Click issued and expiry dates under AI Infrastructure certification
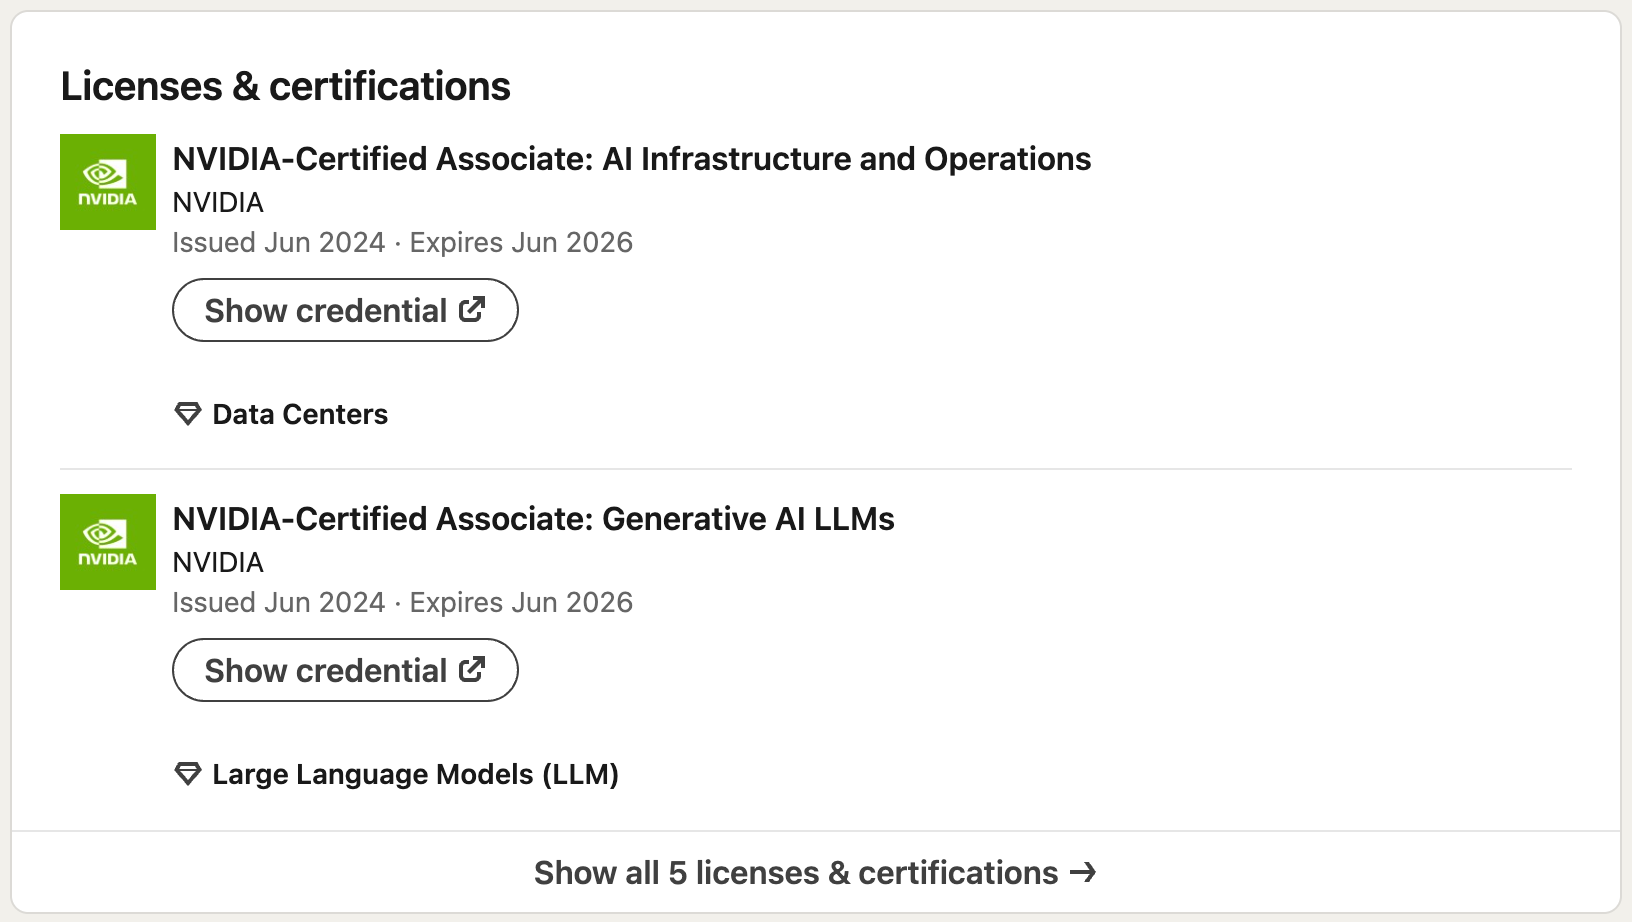 [x=403, y=242]
